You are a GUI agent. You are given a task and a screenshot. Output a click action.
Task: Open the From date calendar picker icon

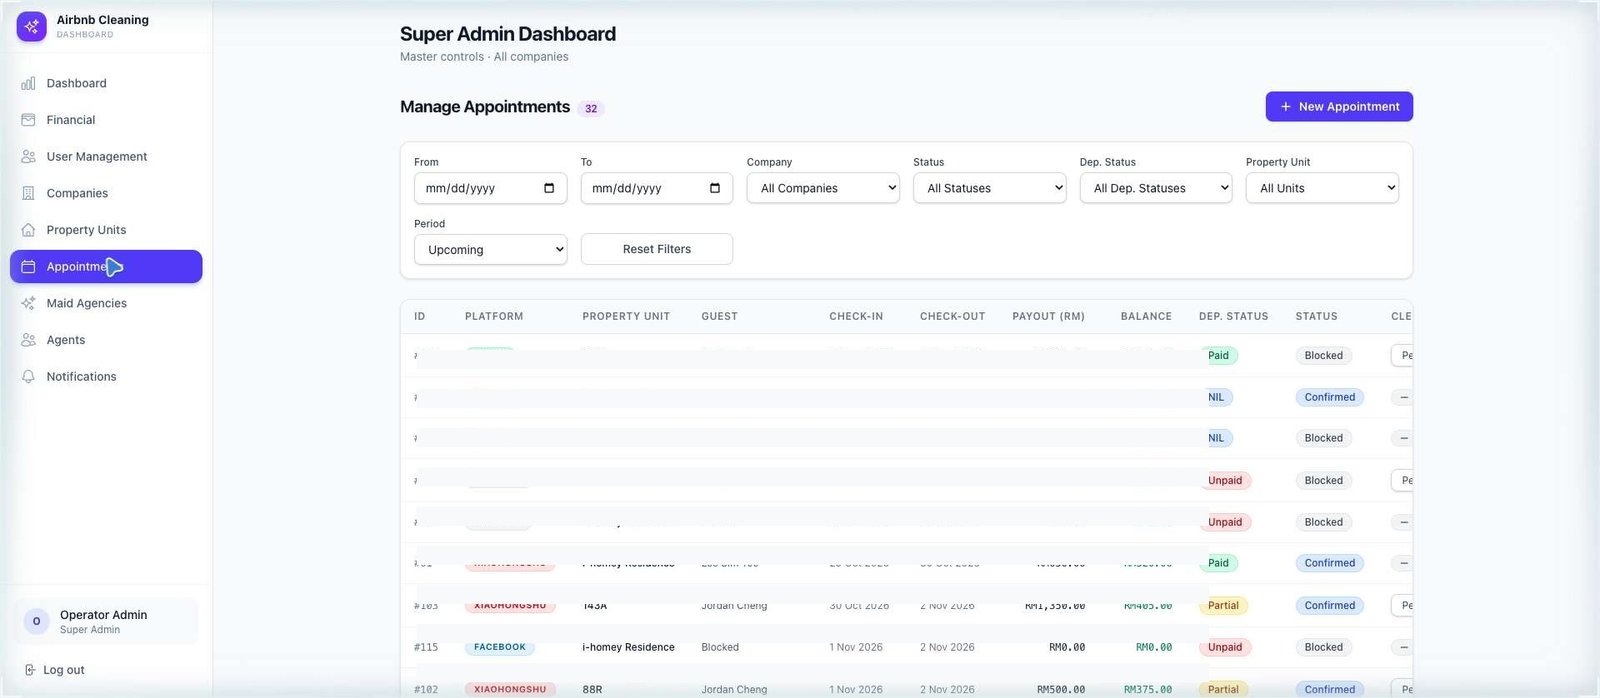point(549,188)
